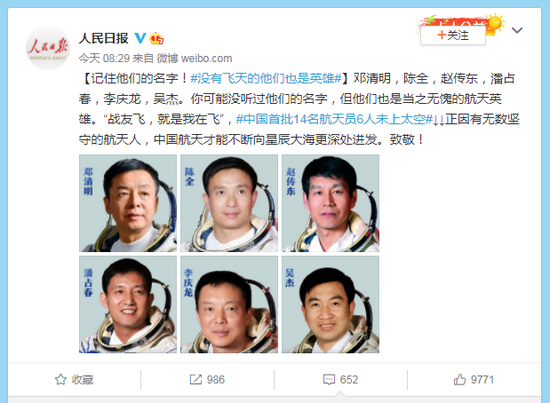Click the blue verified V badge
The image size is (550, 403).
(x=140, y=38)
